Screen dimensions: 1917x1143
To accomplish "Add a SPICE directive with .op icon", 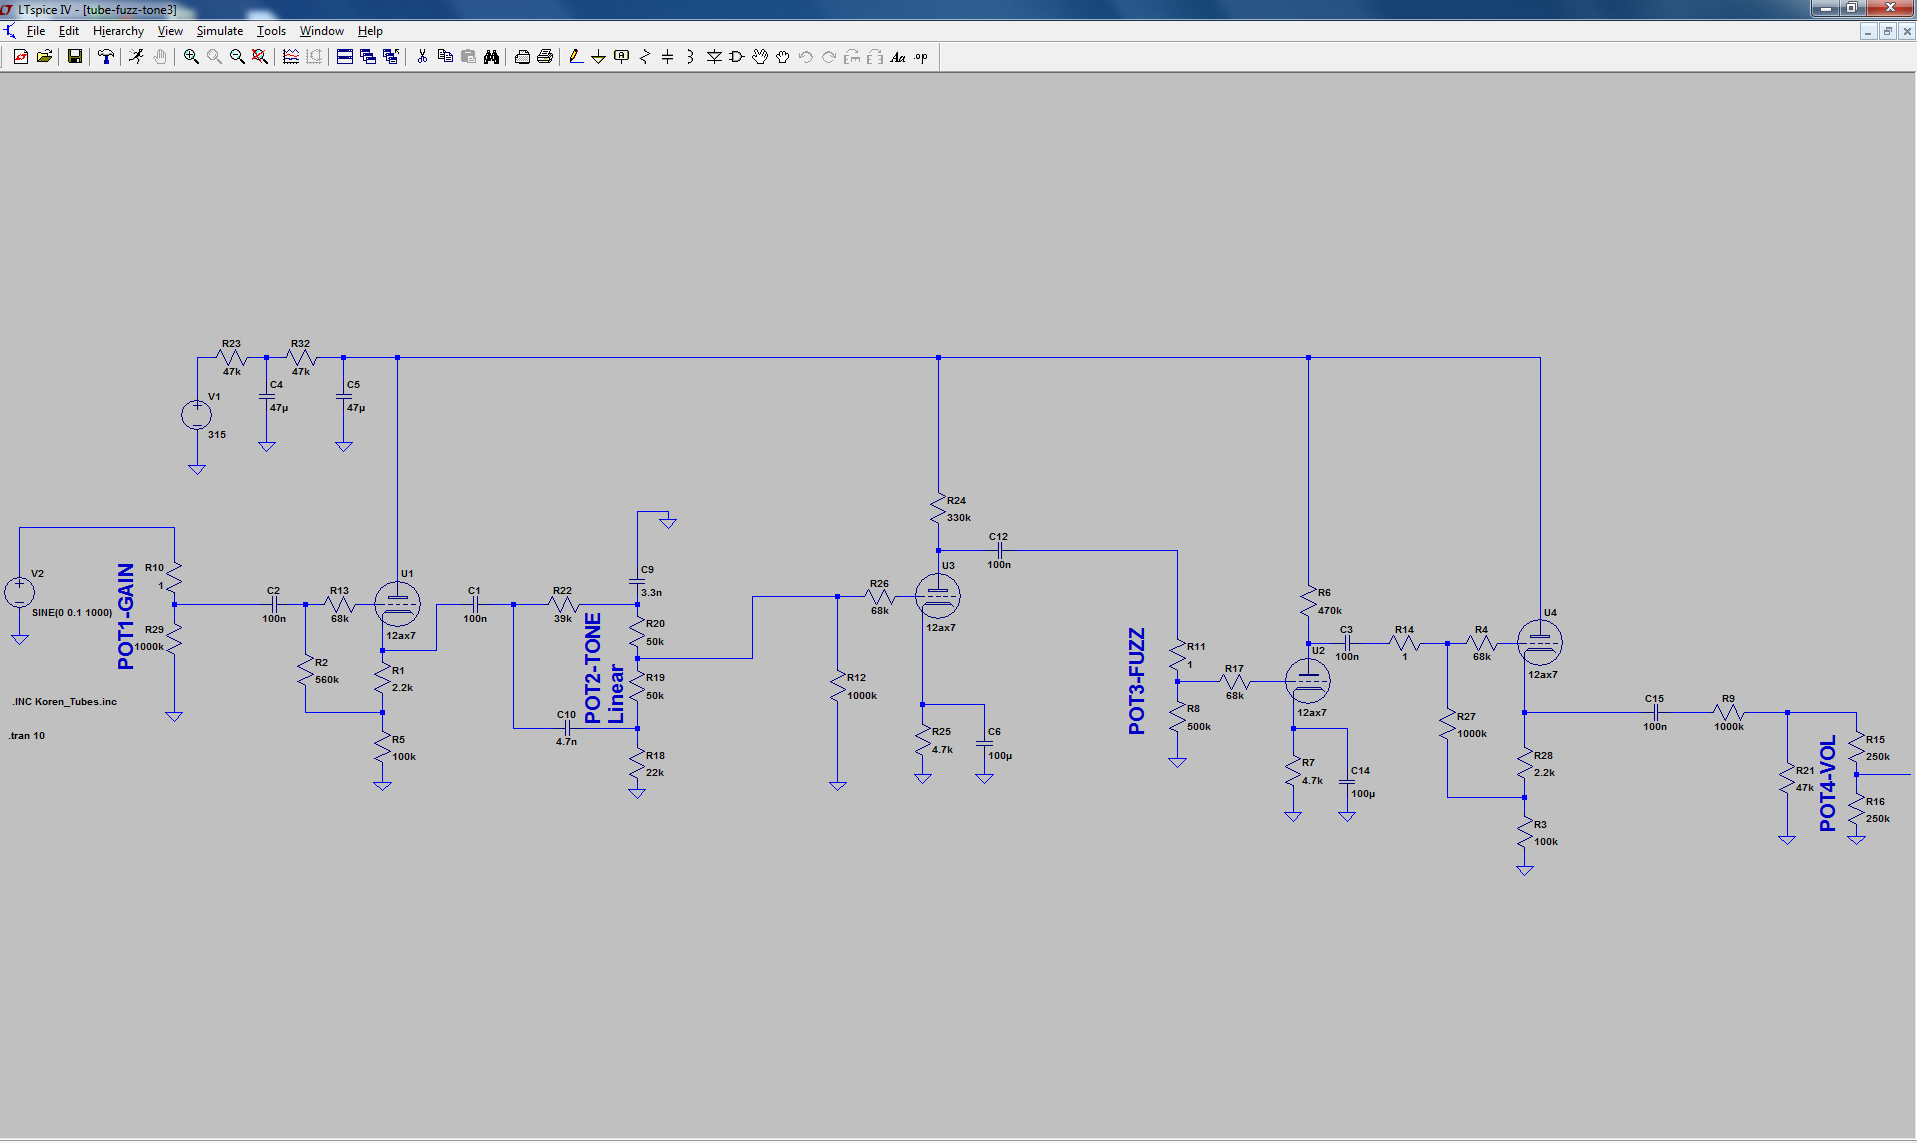I will tap(921, 57).
